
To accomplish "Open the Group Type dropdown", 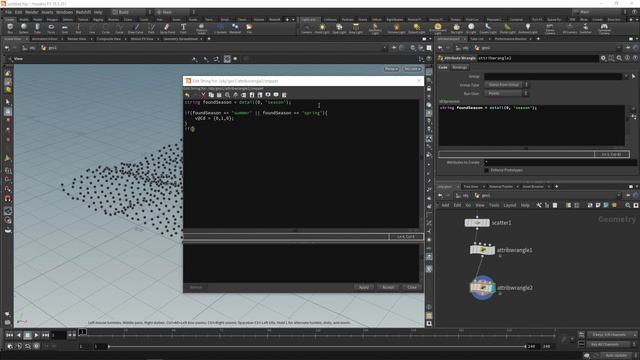I will click(x=506, y=84).
